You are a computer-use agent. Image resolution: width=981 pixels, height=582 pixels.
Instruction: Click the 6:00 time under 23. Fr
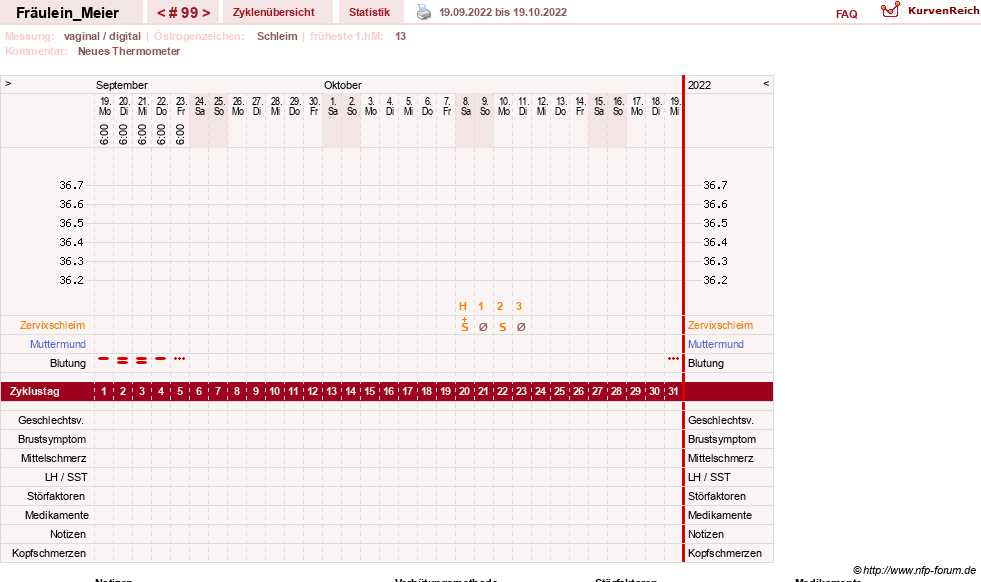tap(180, 134)
